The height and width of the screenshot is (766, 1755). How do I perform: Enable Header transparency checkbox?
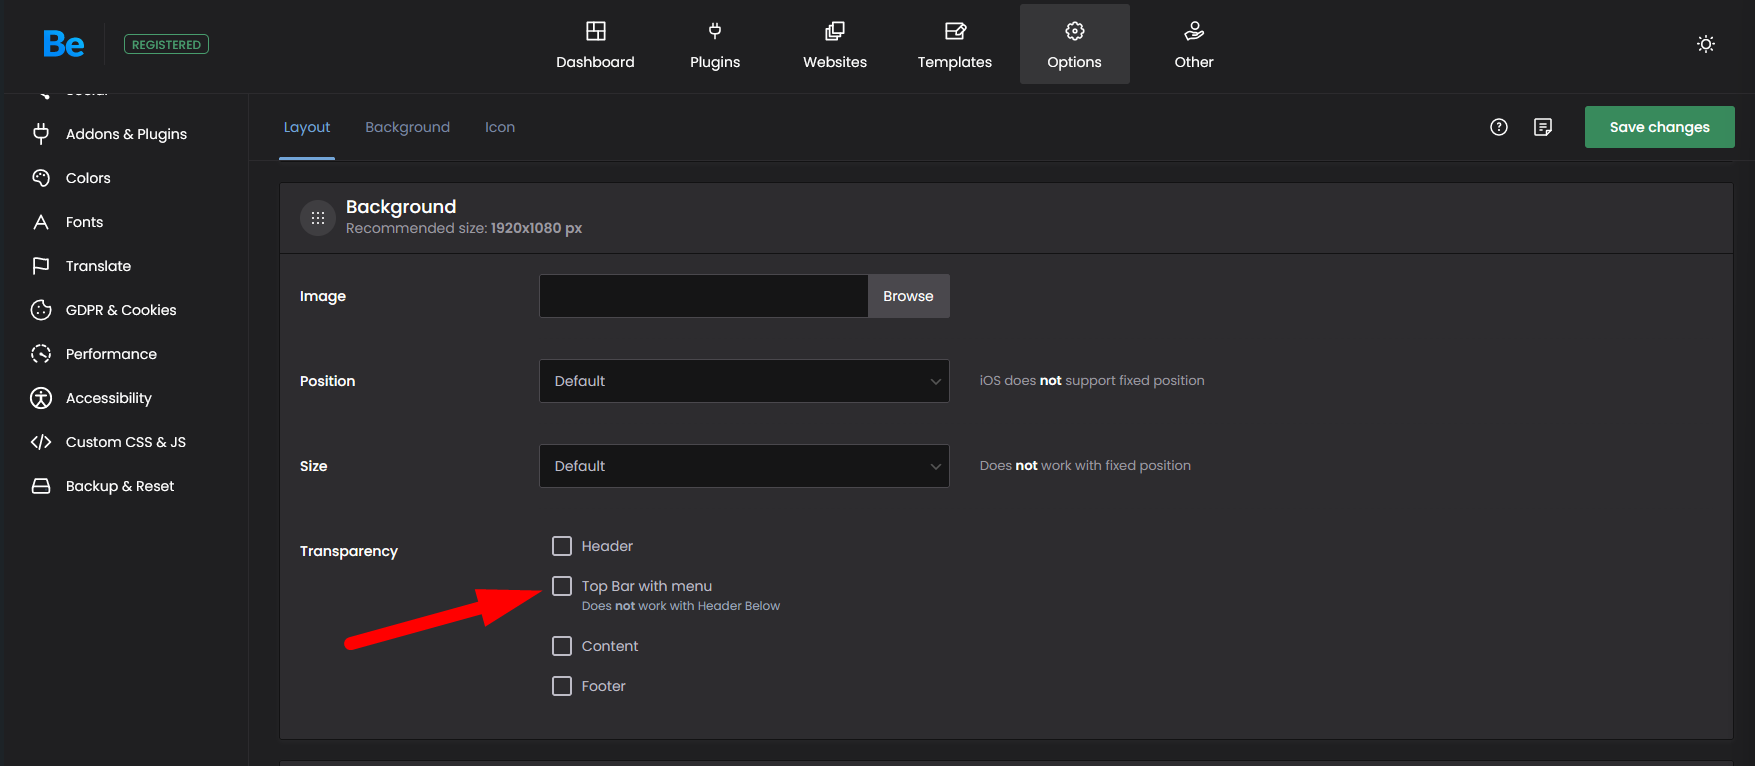pos(562,546)
